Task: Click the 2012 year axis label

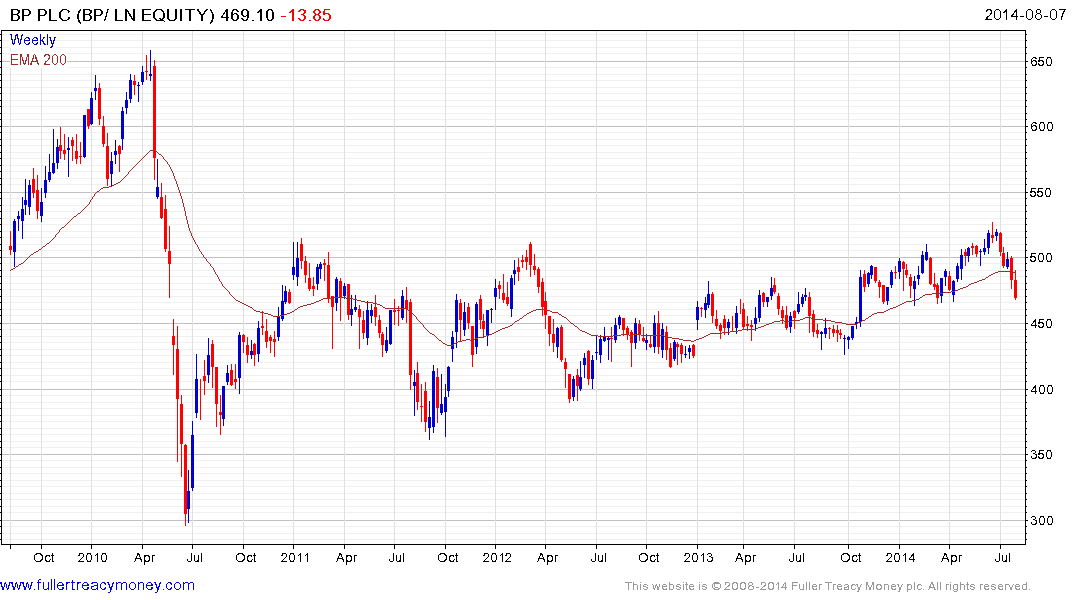Action: [x=497, y=557]
